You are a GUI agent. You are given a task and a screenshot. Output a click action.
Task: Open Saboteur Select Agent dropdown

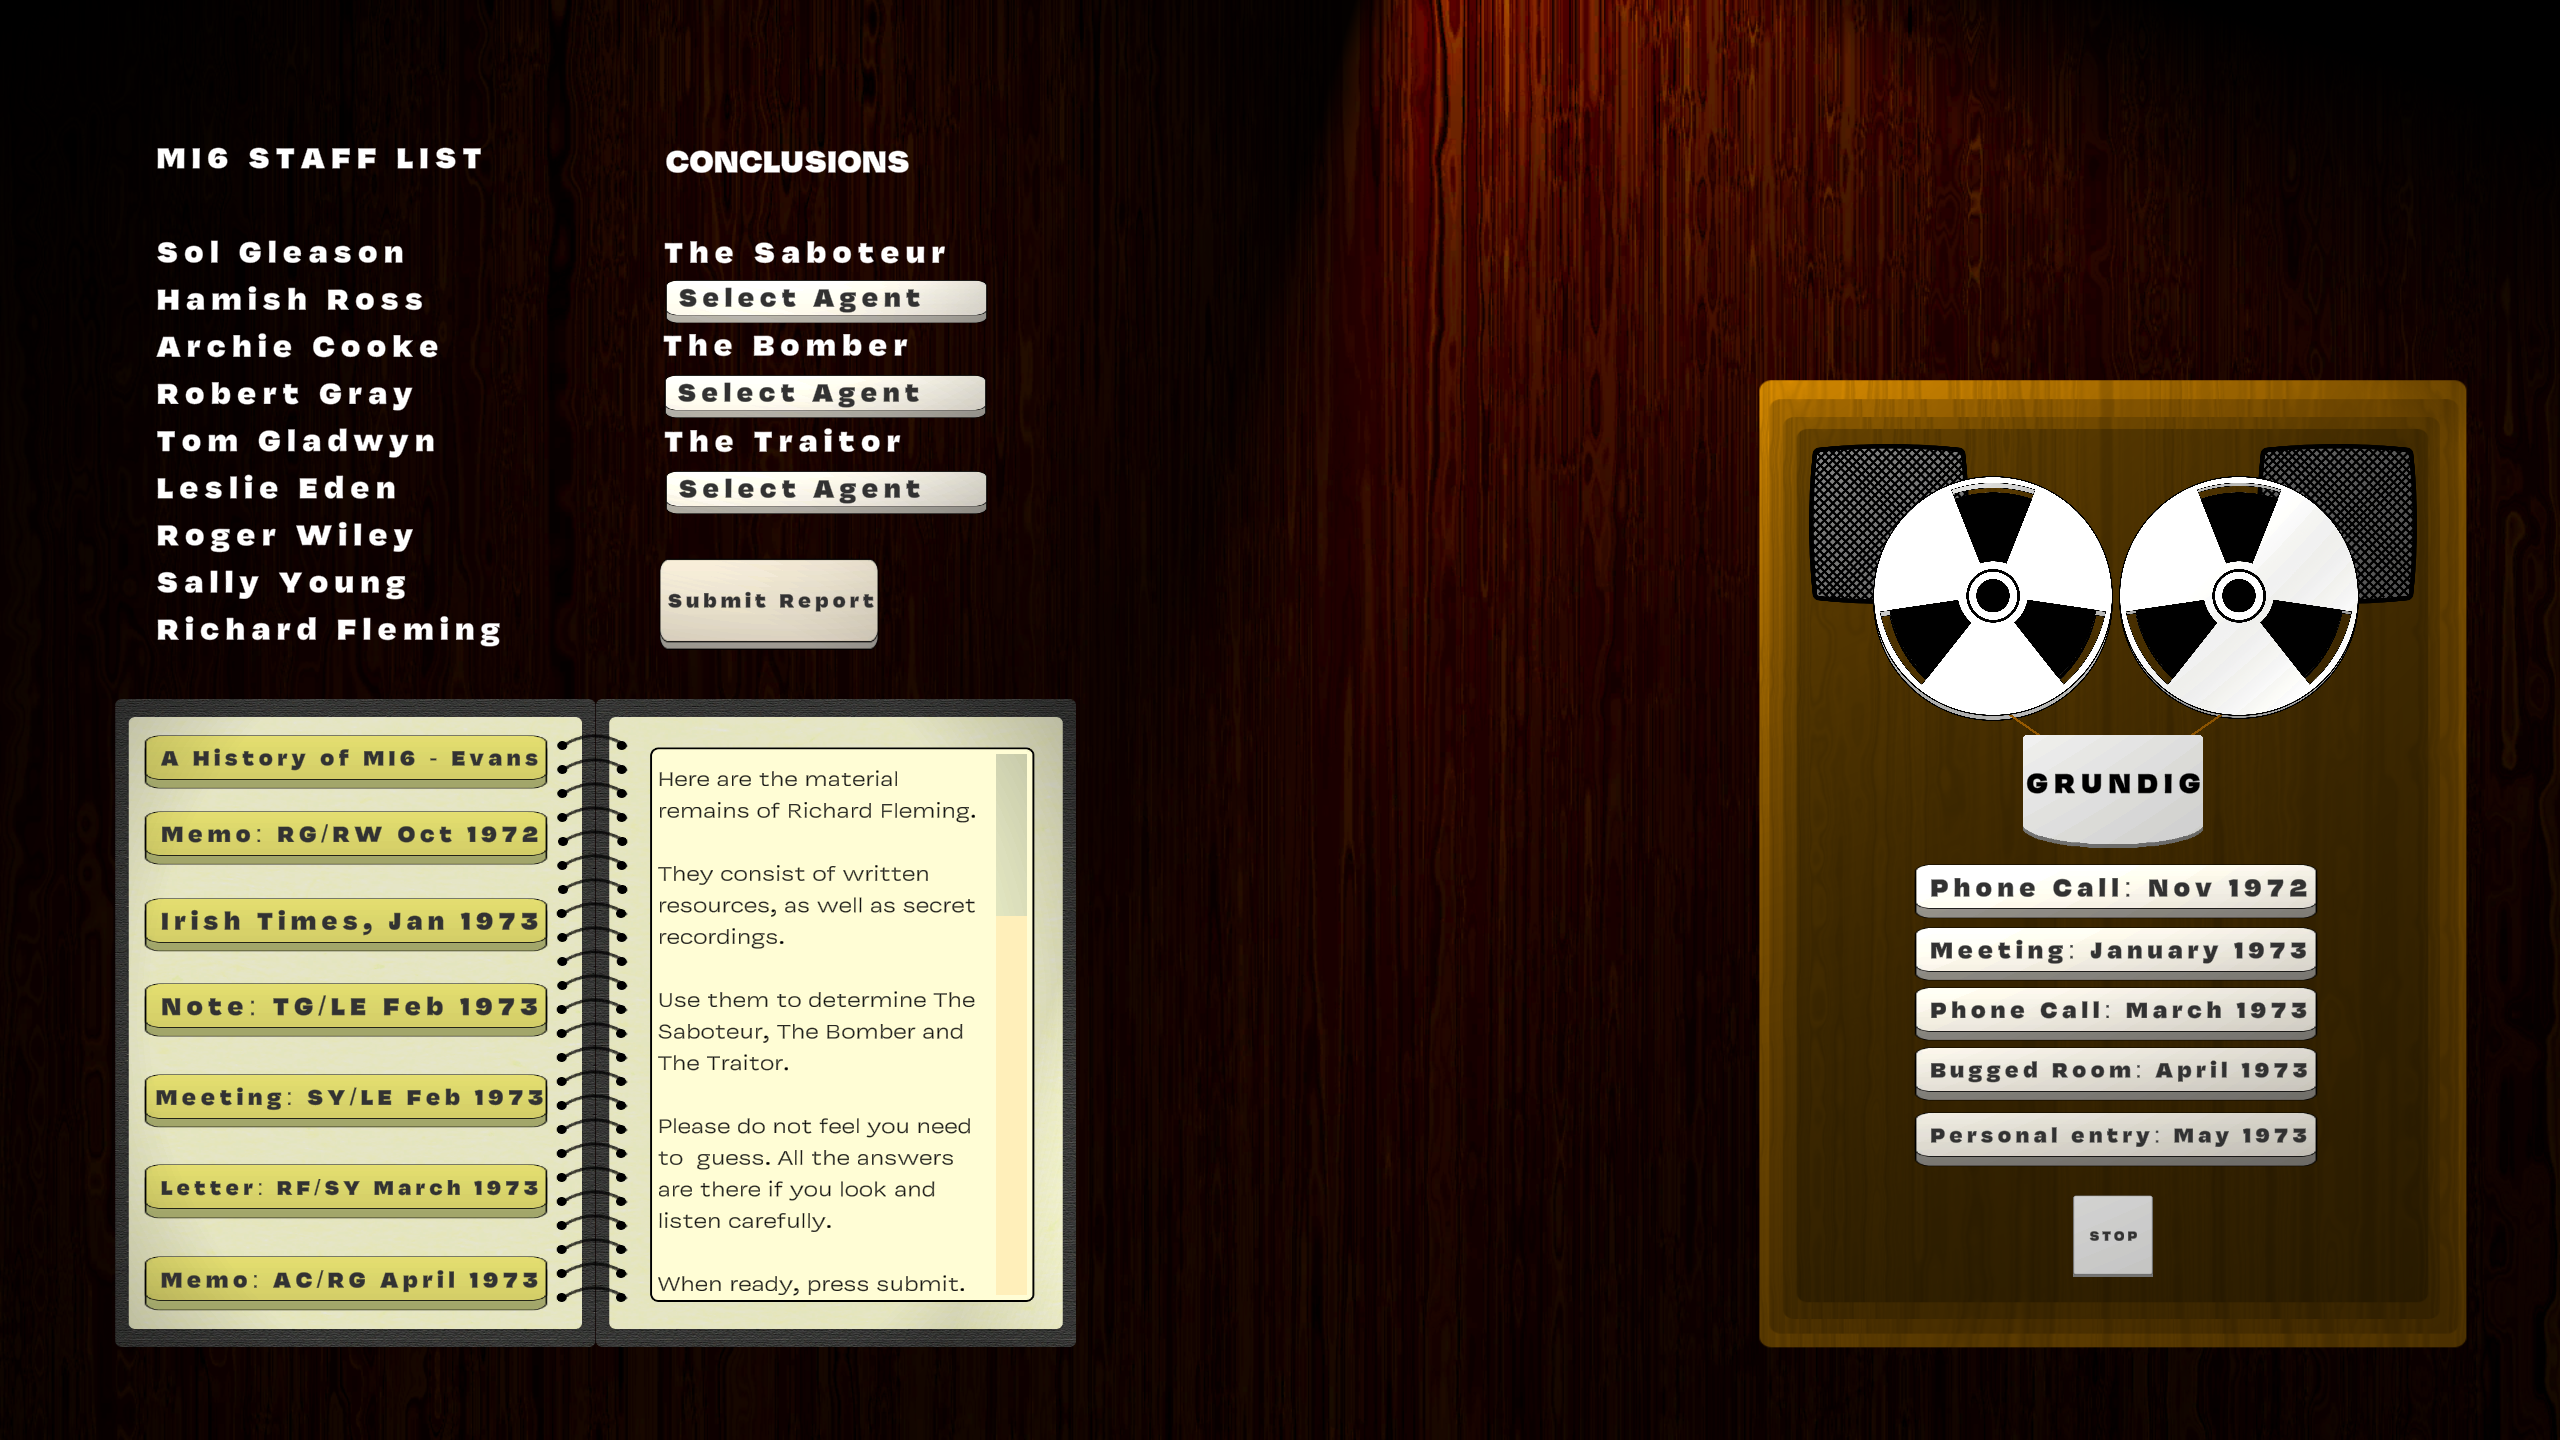pos(826,299)
